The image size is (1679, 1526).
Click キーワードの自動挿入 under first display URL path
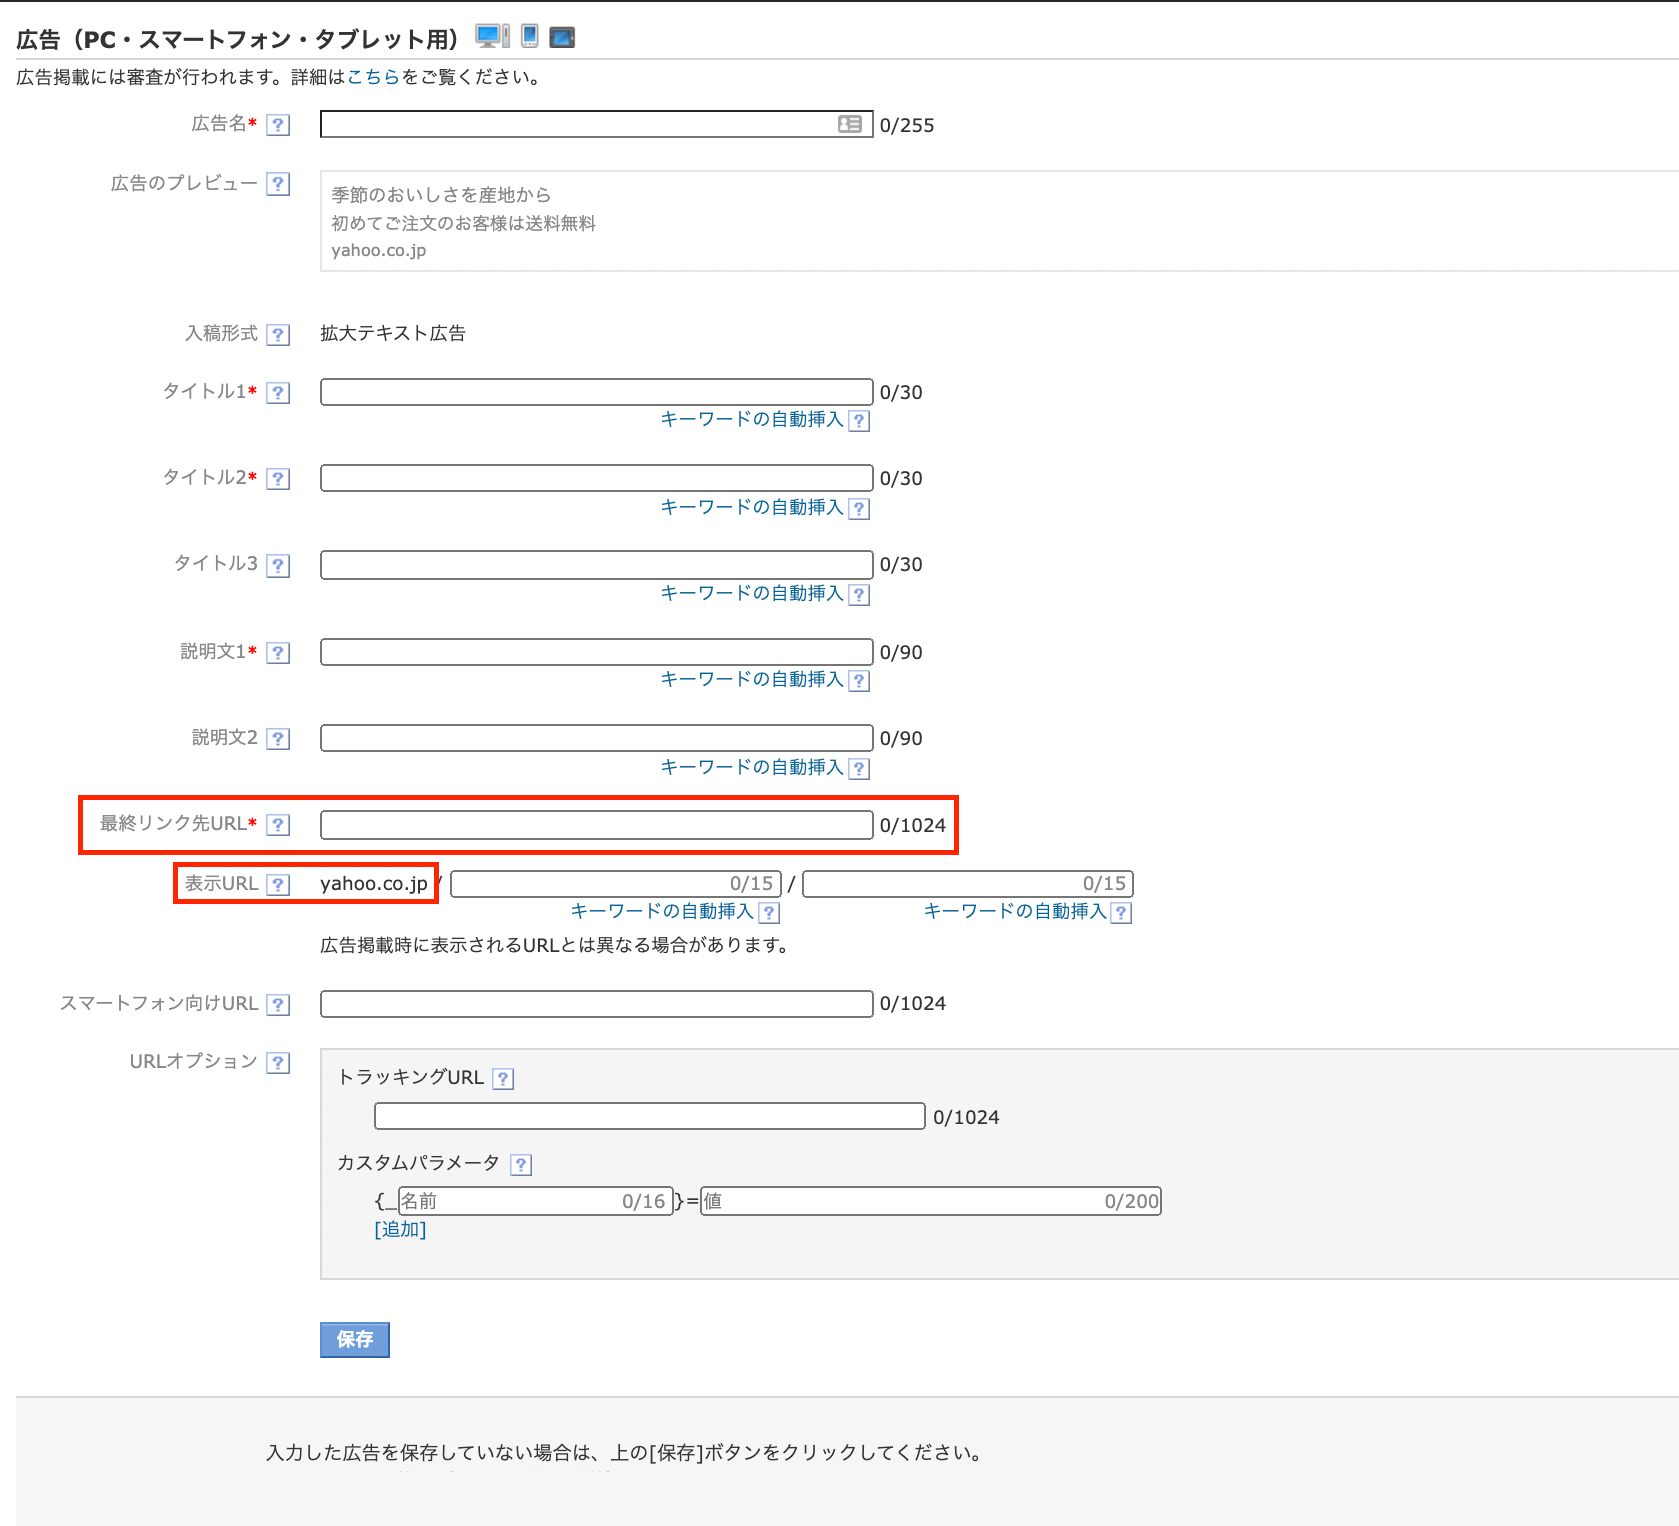662,911
